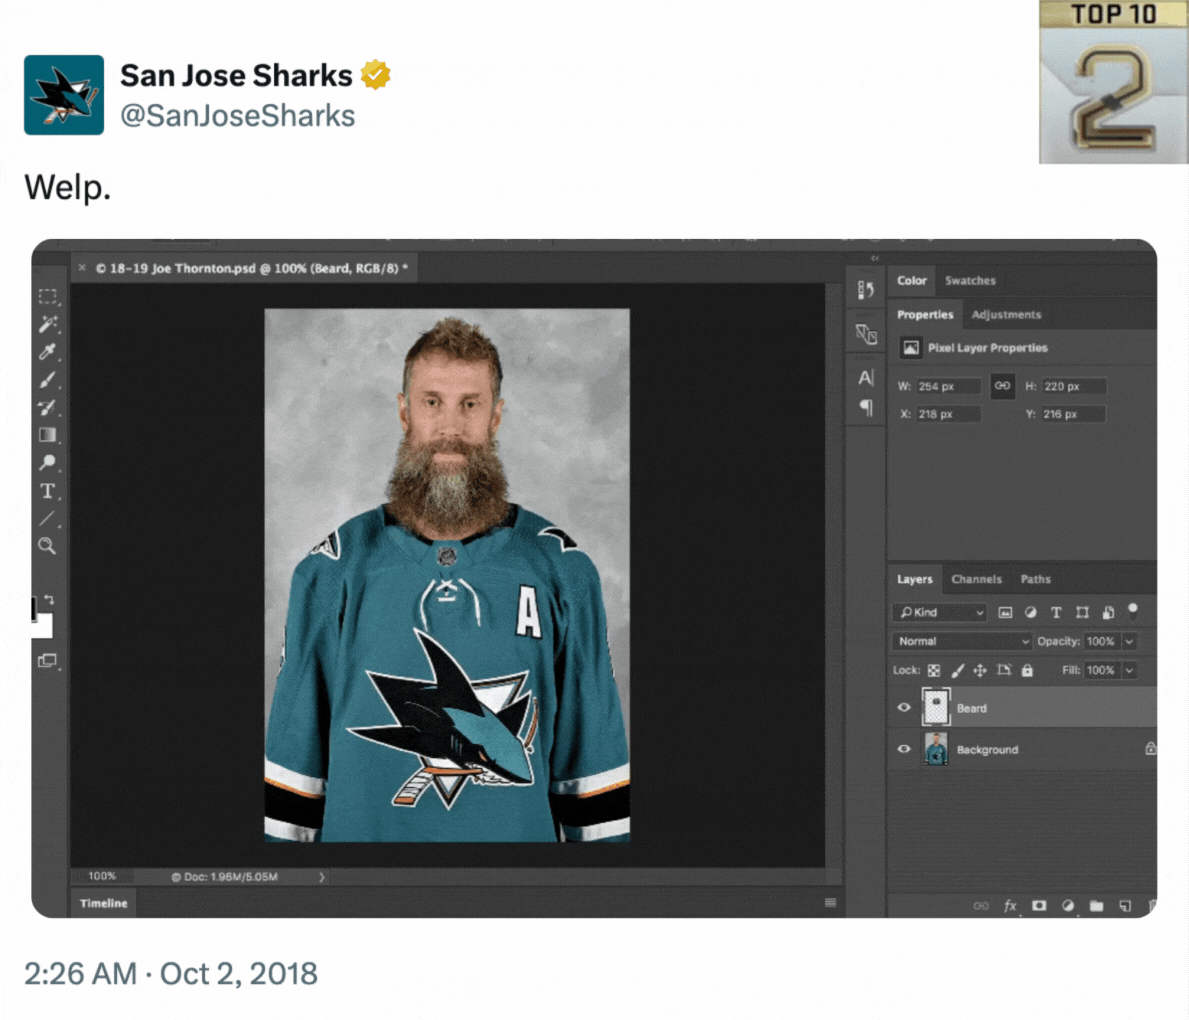Create a new layer
This screenshot has height=1020, width=1189.
1125,905
